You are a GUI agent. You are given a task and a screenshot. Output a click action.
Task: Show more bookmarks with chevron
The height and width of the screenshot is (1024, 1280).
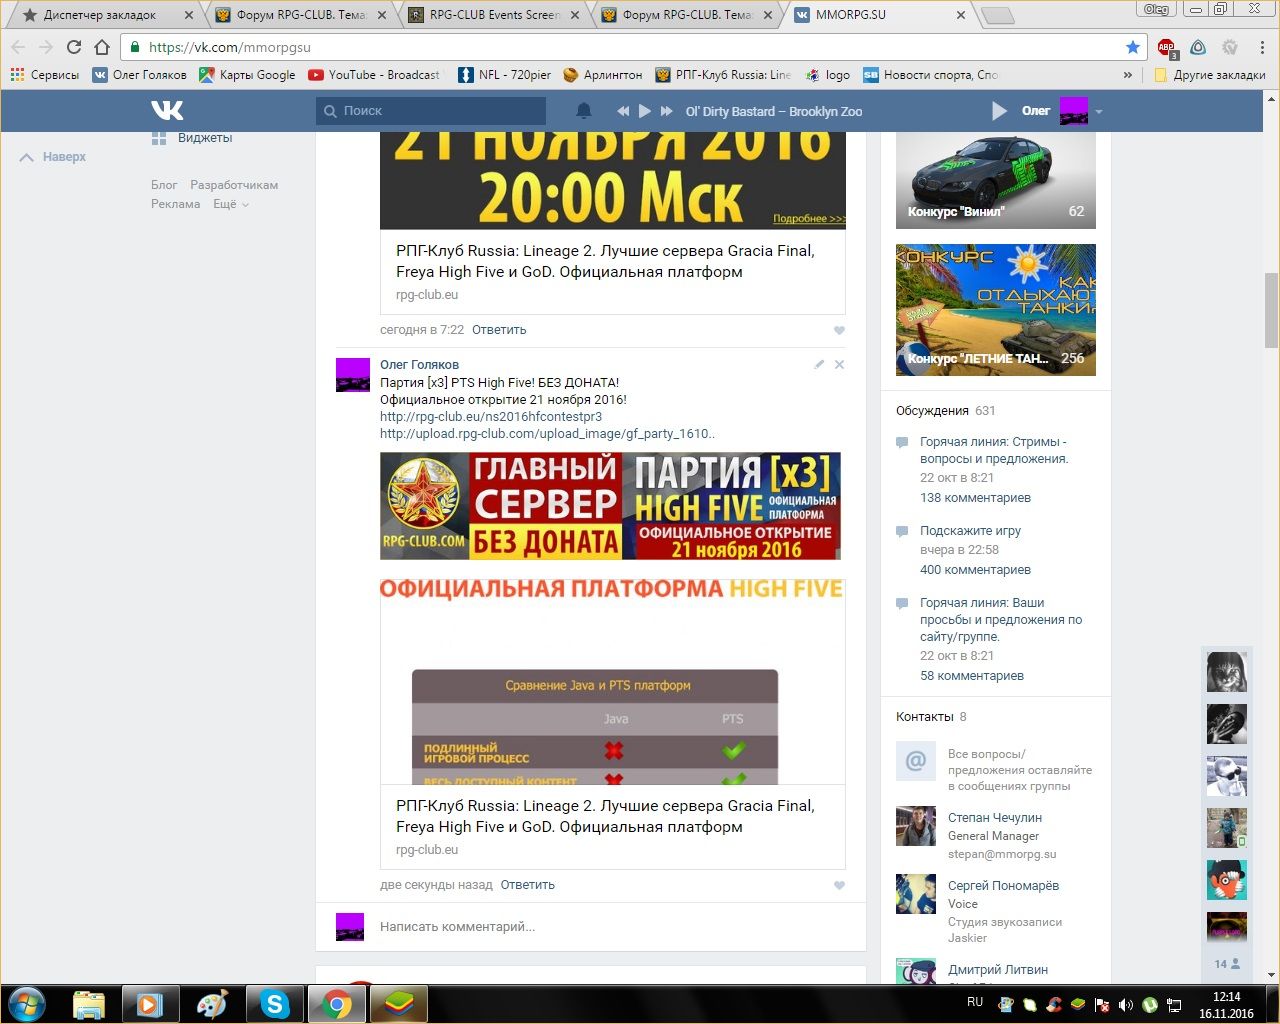pos(1128,75)
